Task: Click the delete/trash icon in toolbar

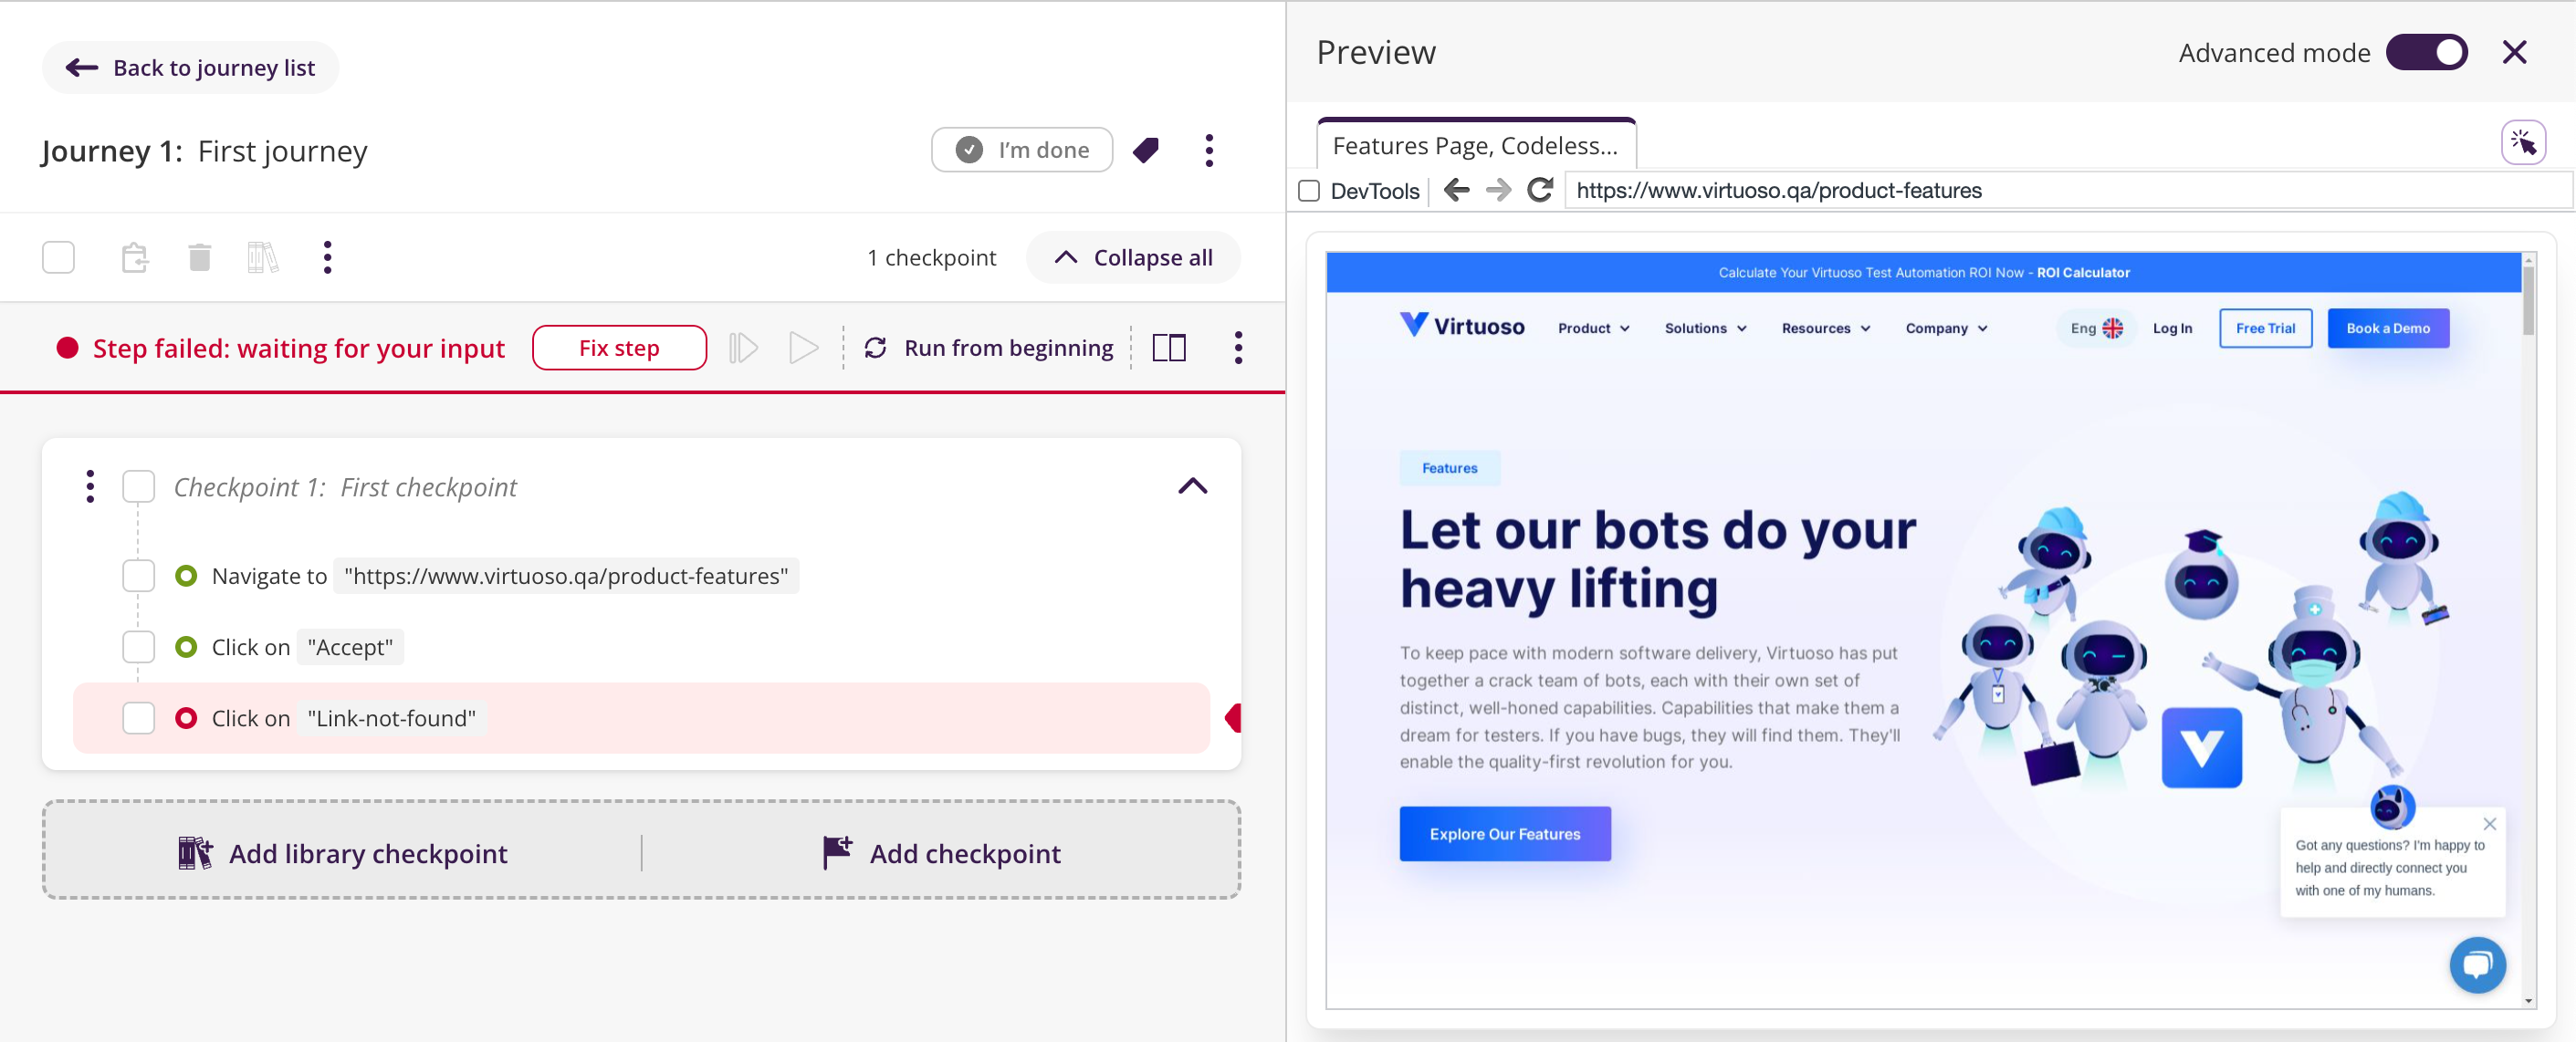Action: pos(199,257)
